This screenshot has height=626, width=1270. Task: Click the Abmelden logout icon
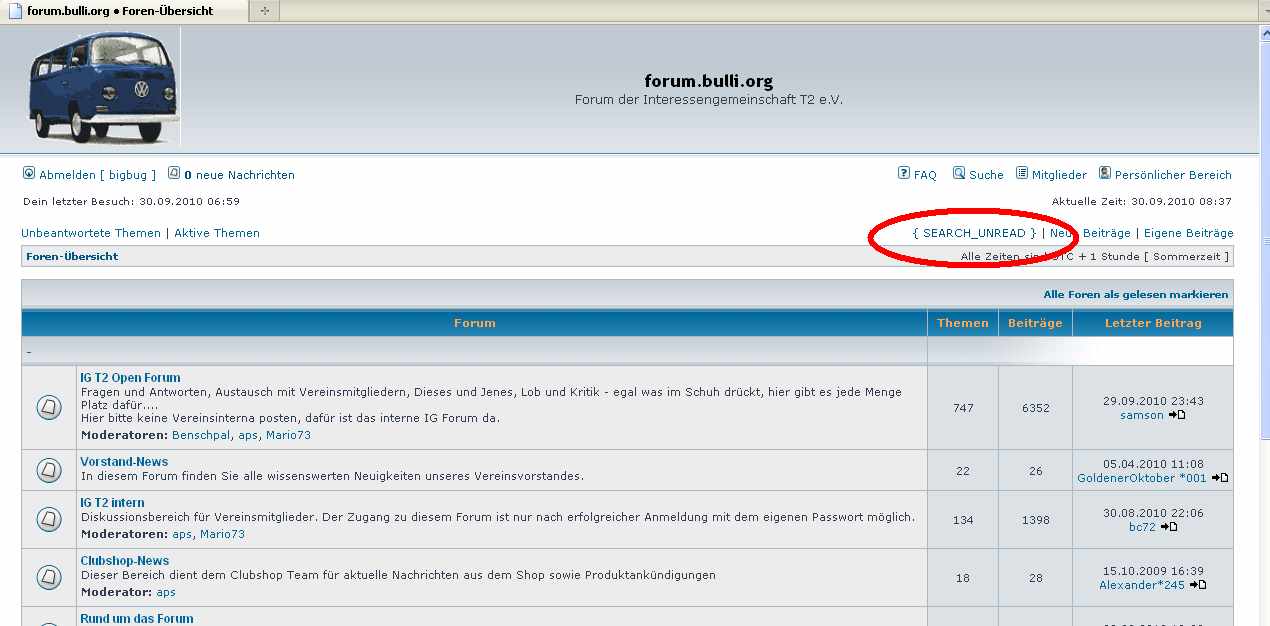(x=29, y=173)
